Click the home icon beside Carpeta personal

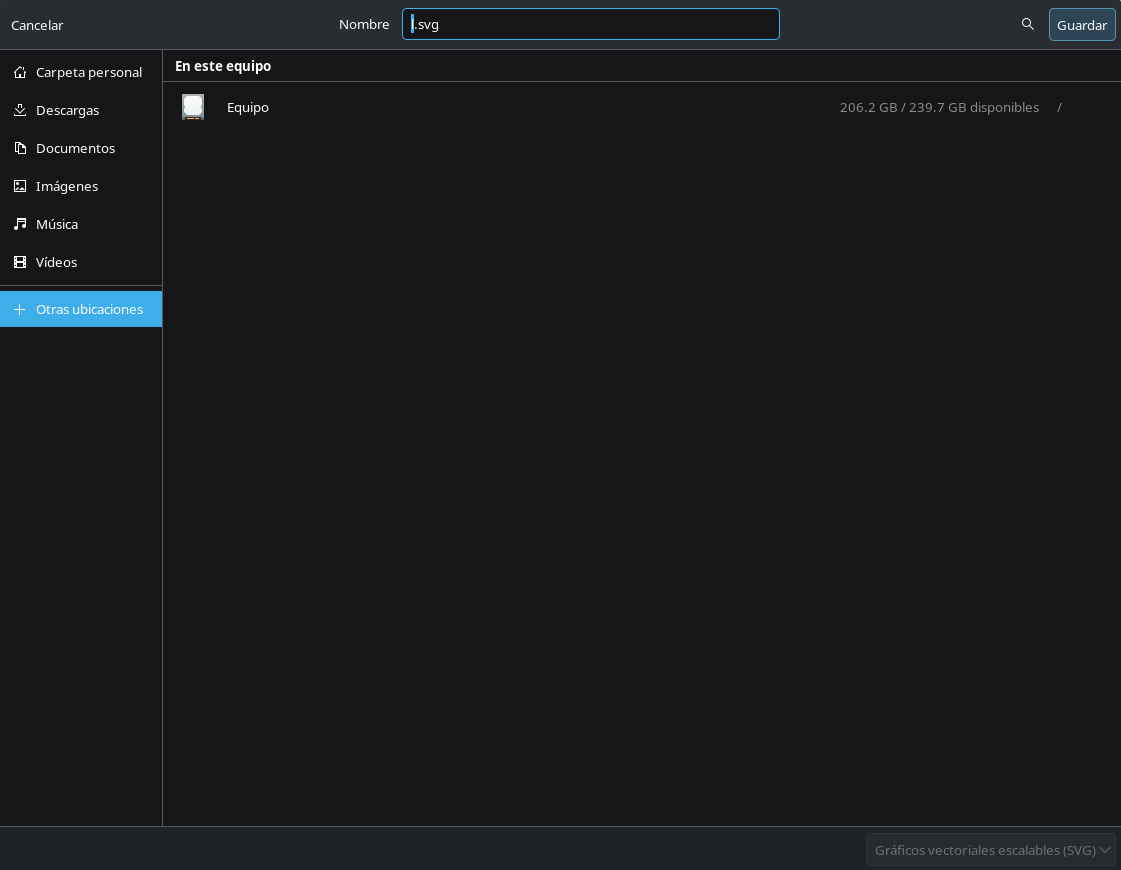pyautogui.click(x=20, y=72)
